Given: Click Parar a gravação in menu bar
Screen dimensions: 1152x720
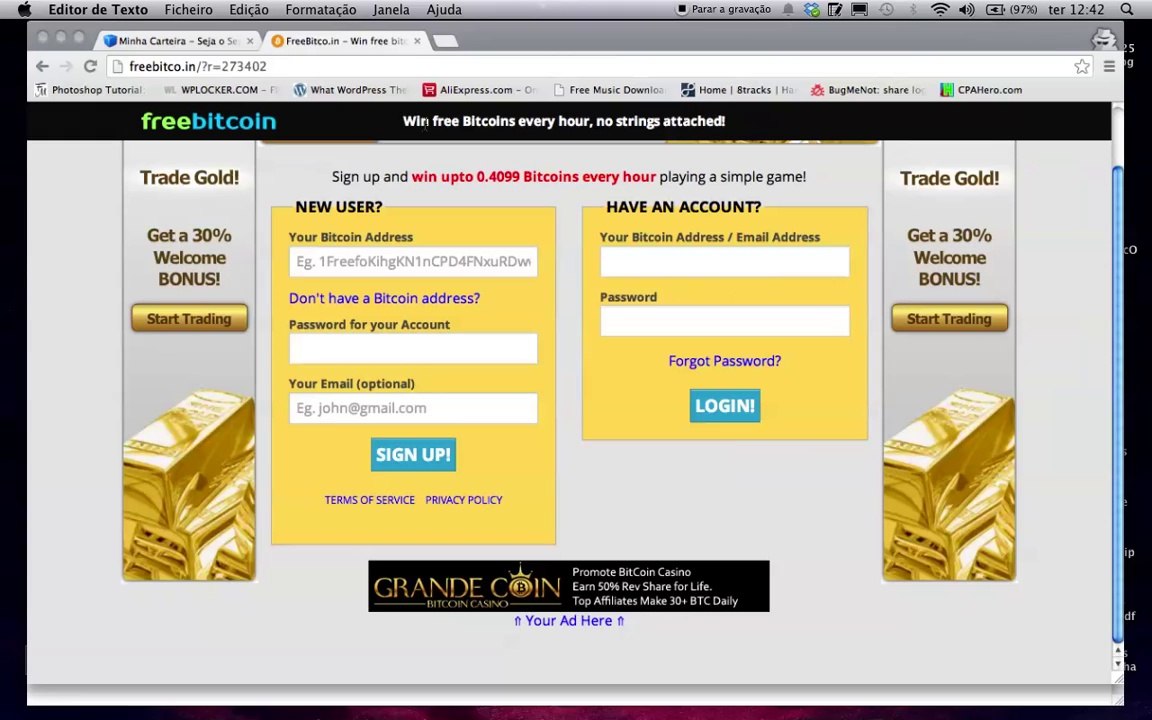Looking at the screenshot, I should click(x=724, y=10).
